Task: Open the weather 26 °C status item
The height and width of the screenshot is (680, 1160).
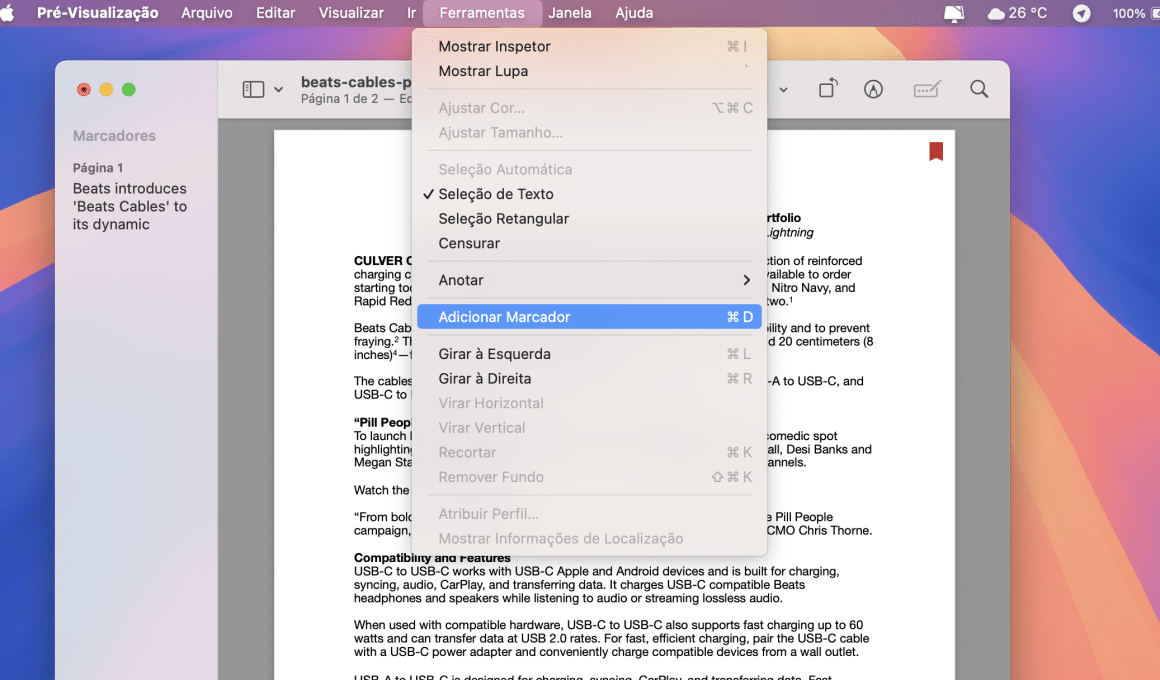Action: [x=1017, y=13]
